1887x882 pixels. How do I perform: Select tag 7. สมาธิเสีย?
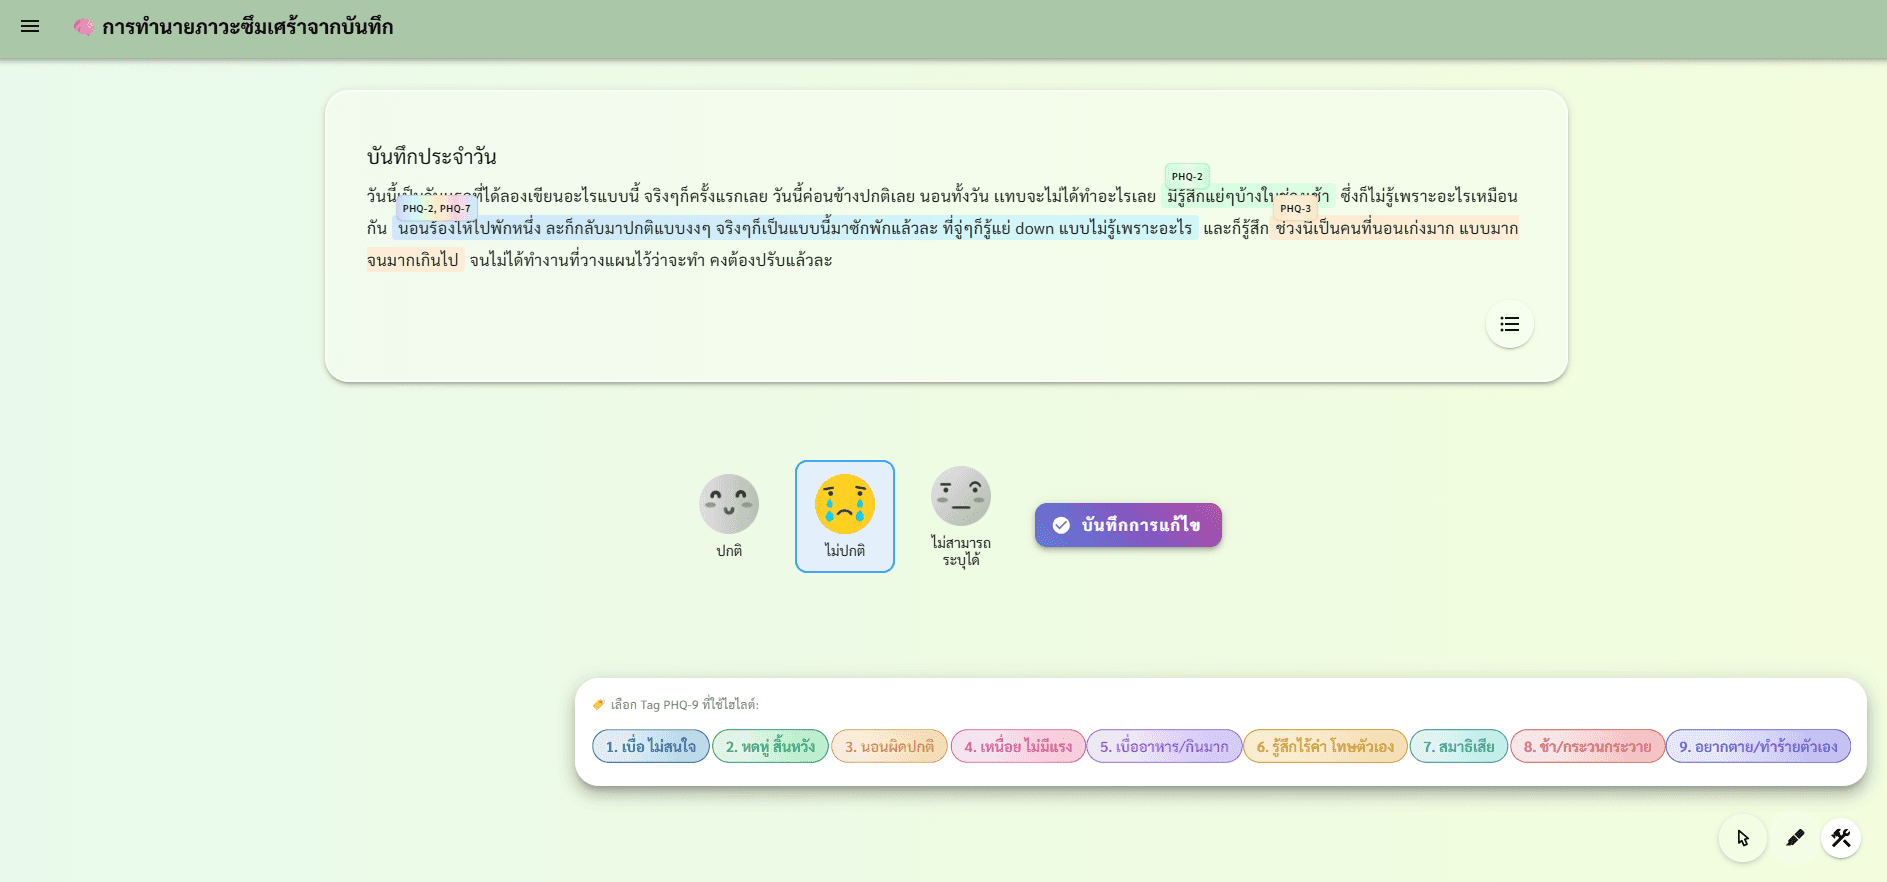(x=1458, y=746)
